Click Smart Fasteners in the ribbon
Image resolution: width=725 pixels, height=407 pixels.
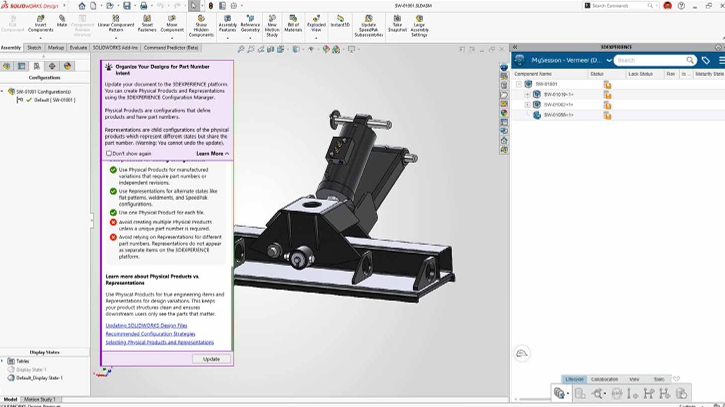147,24
